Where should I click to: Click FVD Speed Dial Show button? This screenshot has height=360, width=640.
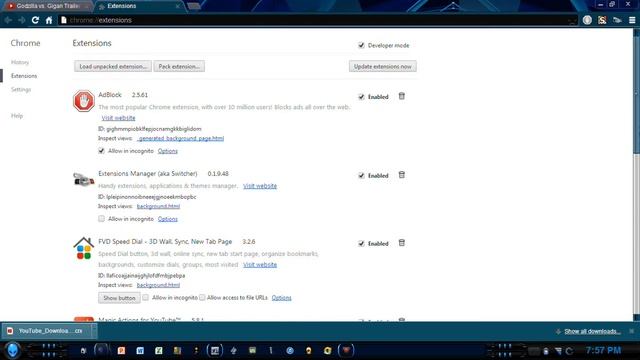pos(119,298)
